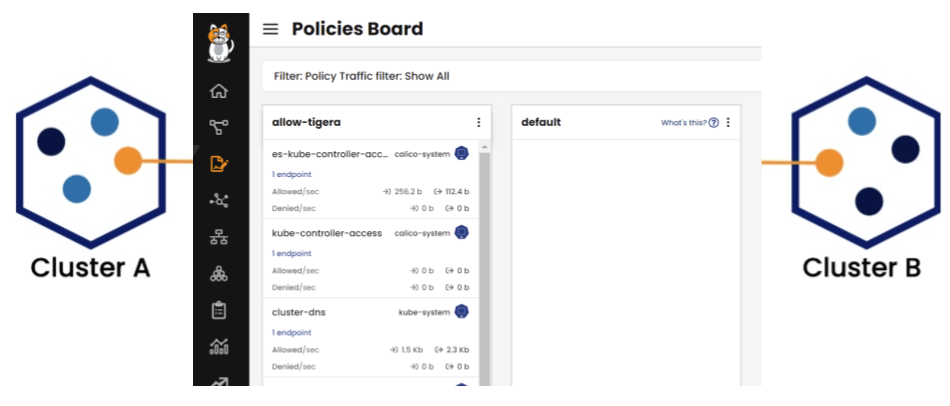Open the Service Graph sidebar icon
Viewport: 950px width, 406px height.
tap(219, 127)
